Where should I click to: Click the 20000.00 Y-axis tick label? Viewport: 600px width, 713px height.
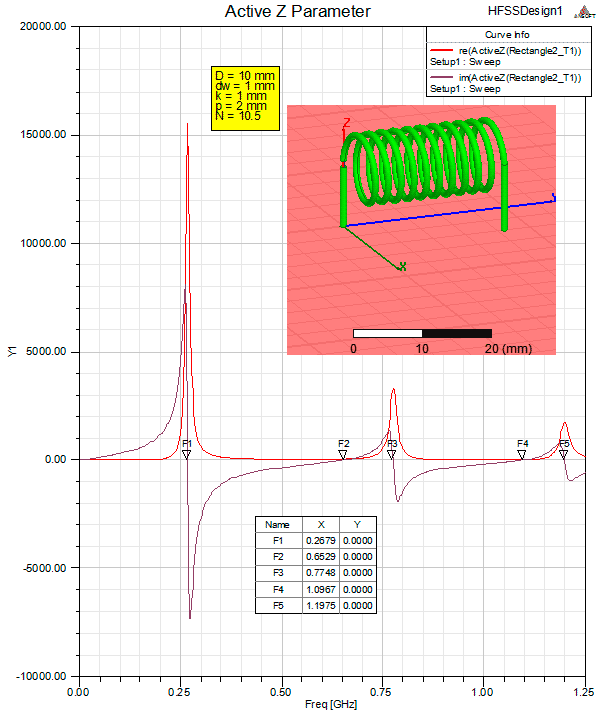[x=43, y=26]
